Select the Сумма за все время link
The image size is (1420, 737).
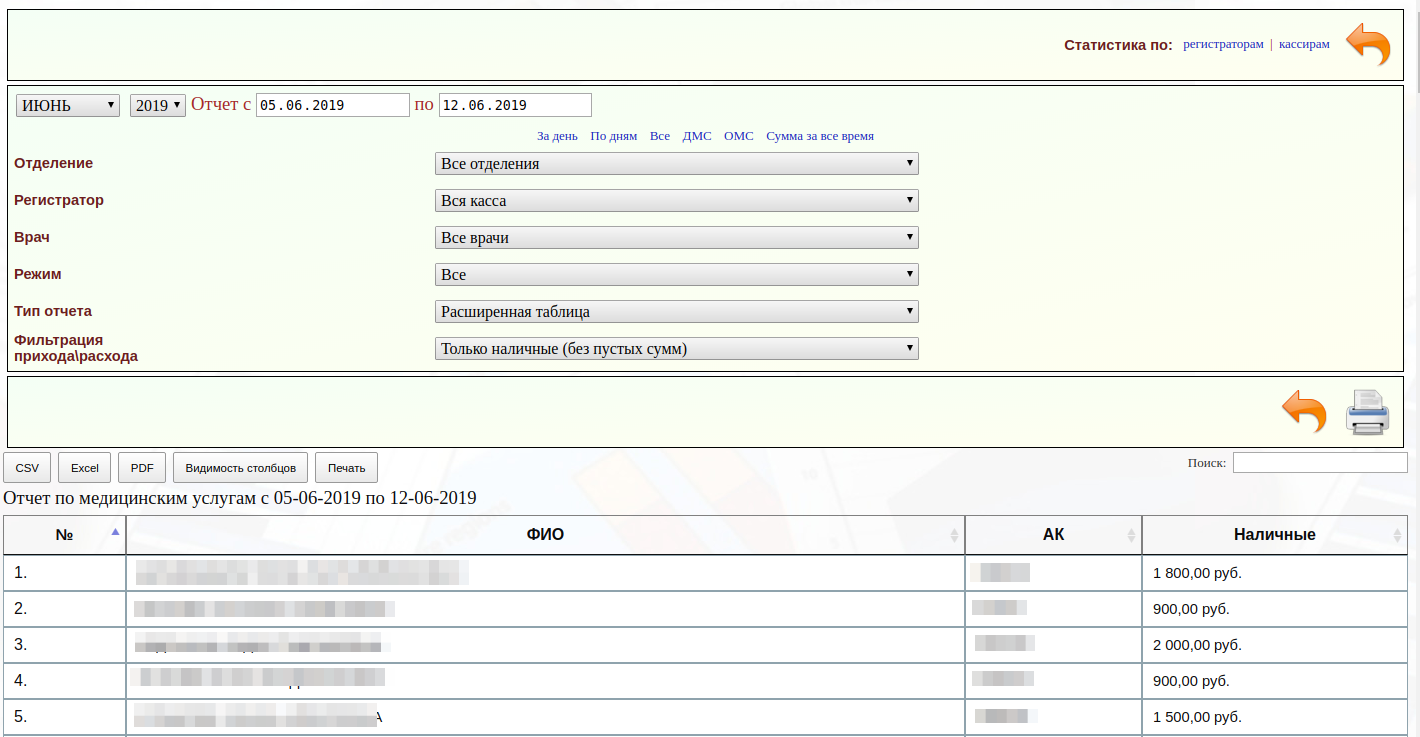[x=820, y=136]
